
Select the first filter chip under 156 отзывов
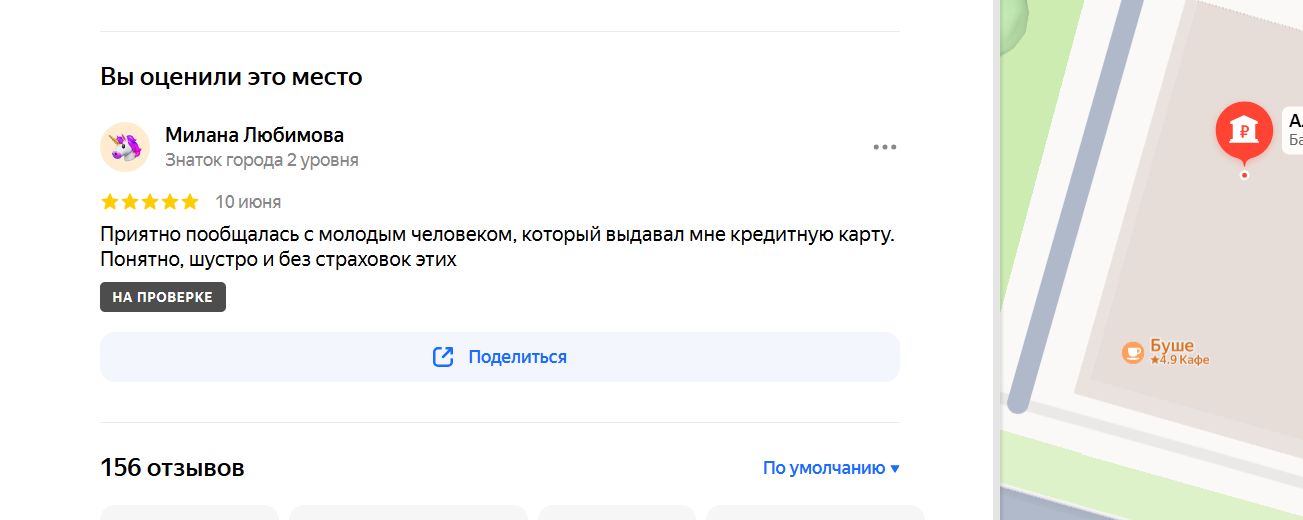(189, 512)
